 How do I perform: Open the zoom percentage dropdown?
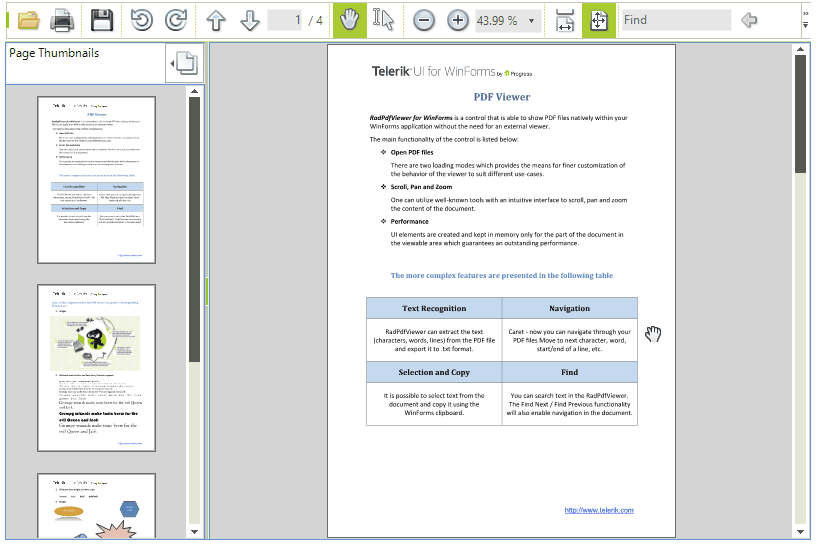532,21
